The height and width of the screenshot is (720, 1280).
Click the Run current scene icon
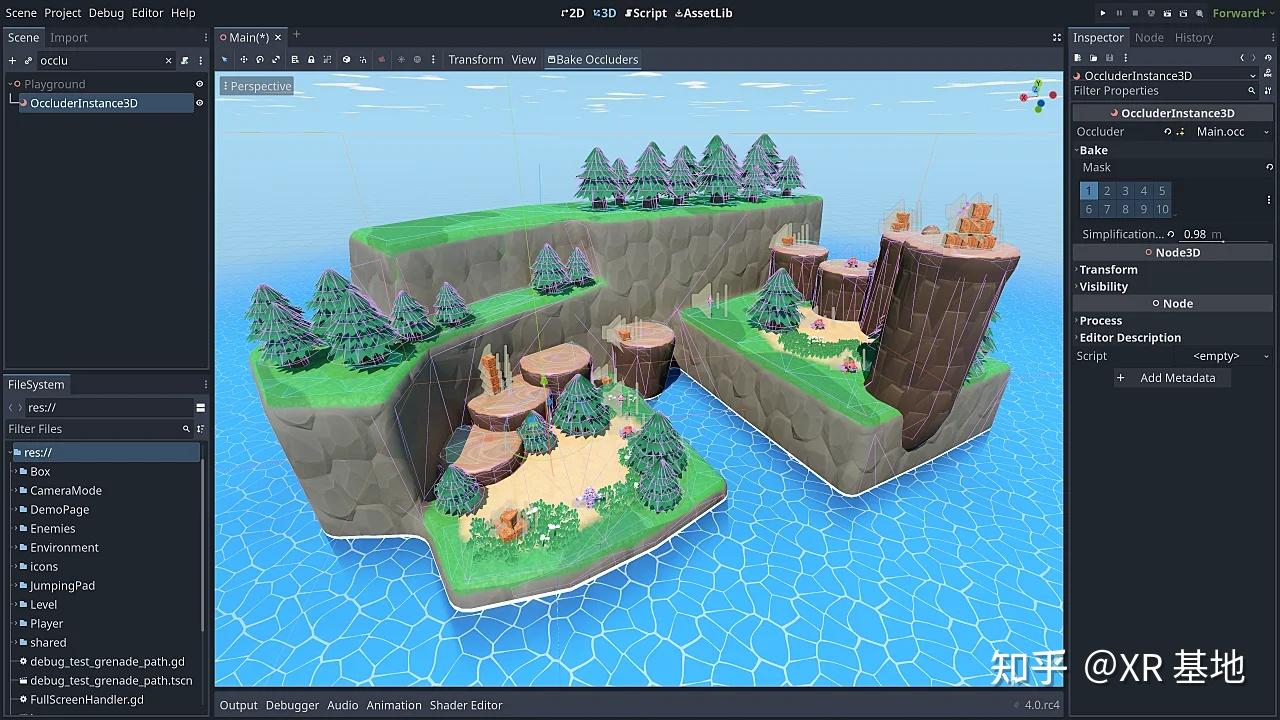1168,13
